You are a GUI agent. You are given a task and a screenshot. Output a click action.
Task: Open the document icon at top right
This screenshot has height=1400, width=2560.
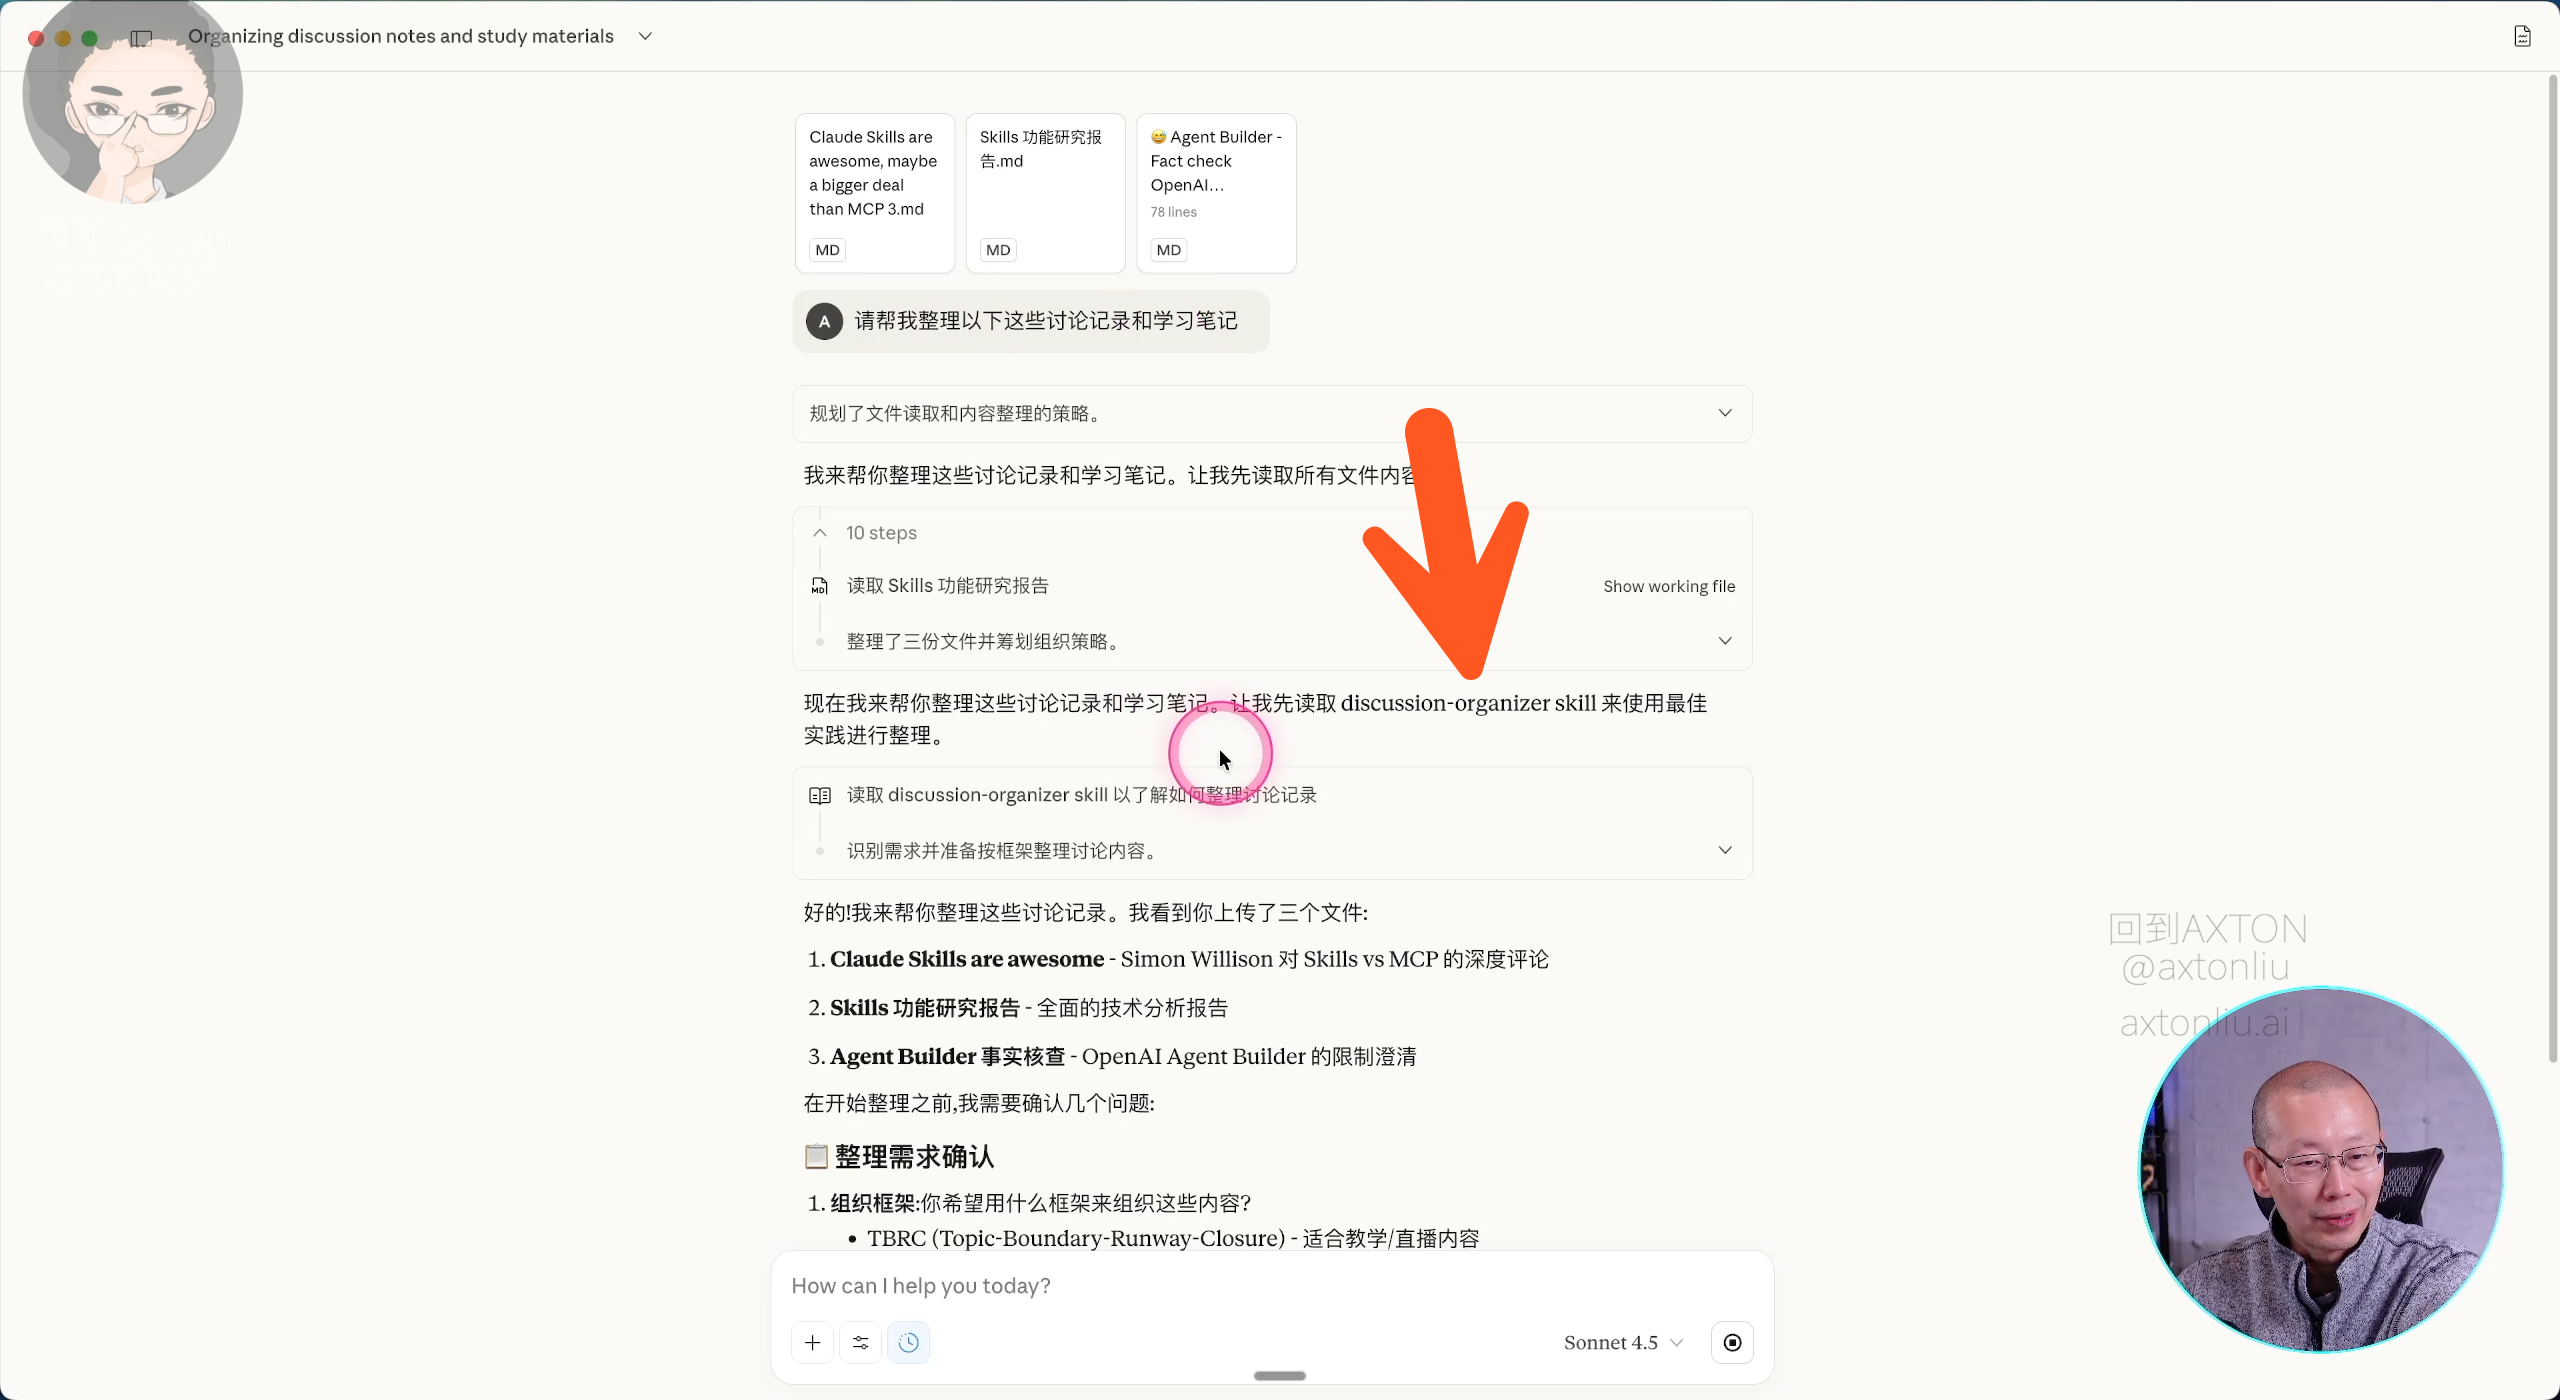coord(2522,37)
